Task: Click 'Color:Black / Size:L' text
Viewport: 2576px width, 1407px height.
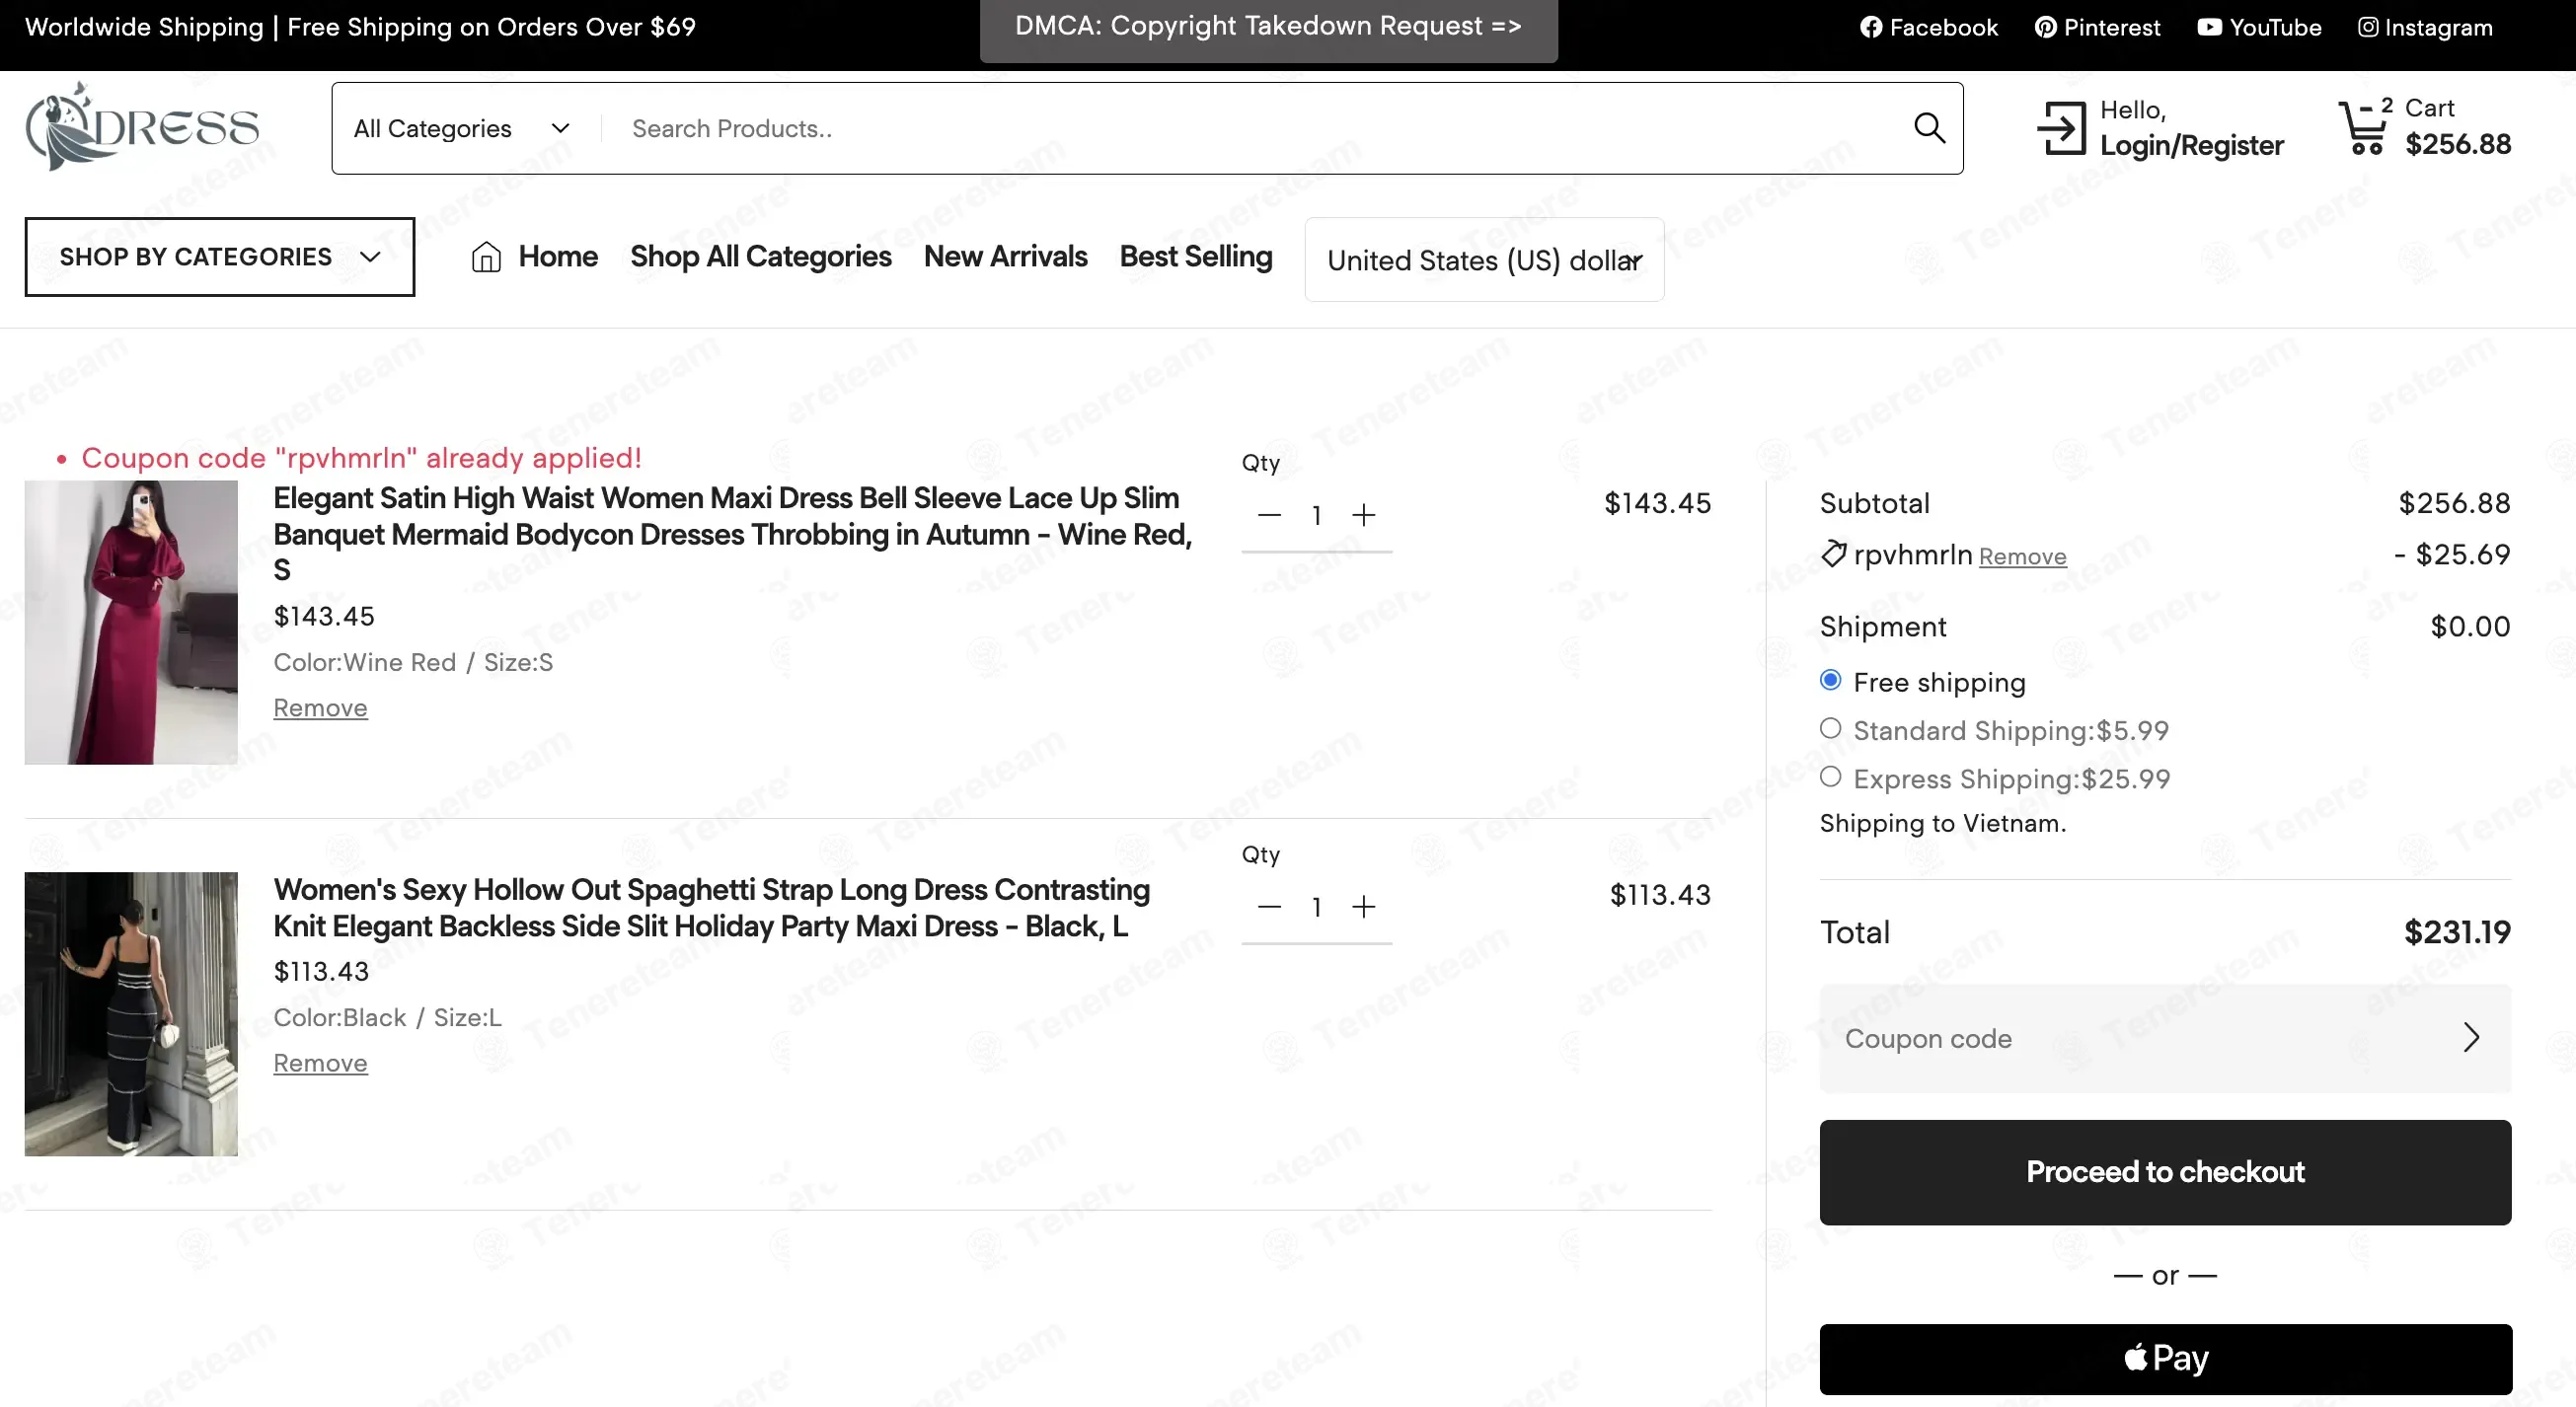Action: coord(387,1017)
